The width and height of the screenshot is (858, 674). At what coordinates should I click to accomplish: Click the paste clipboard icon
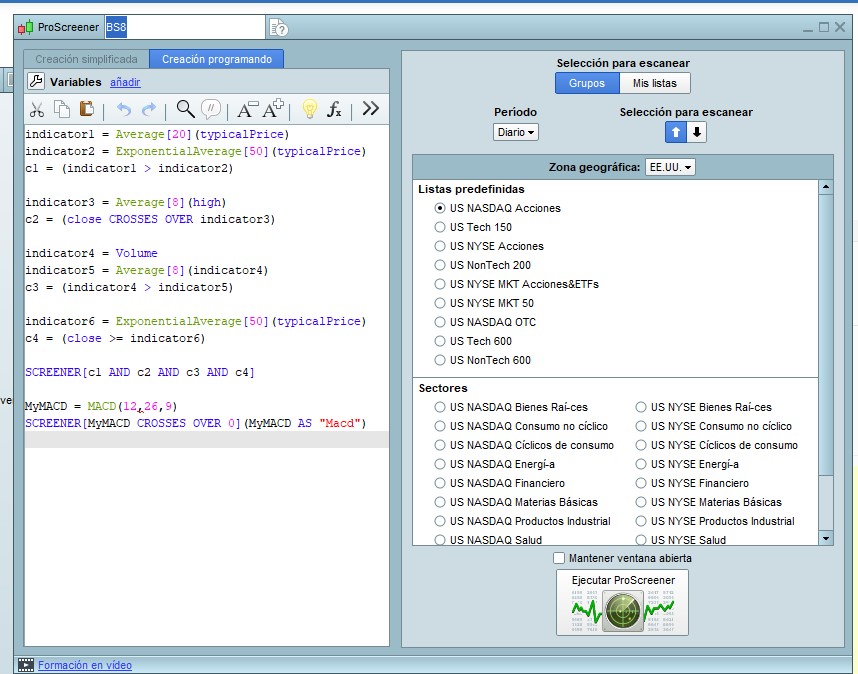[x=87, y=110]
